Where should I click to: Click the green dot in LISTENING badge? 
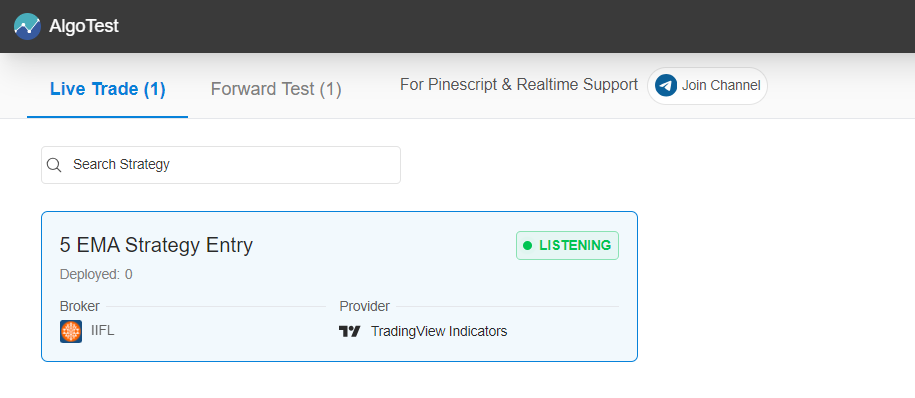pos(528,246)
